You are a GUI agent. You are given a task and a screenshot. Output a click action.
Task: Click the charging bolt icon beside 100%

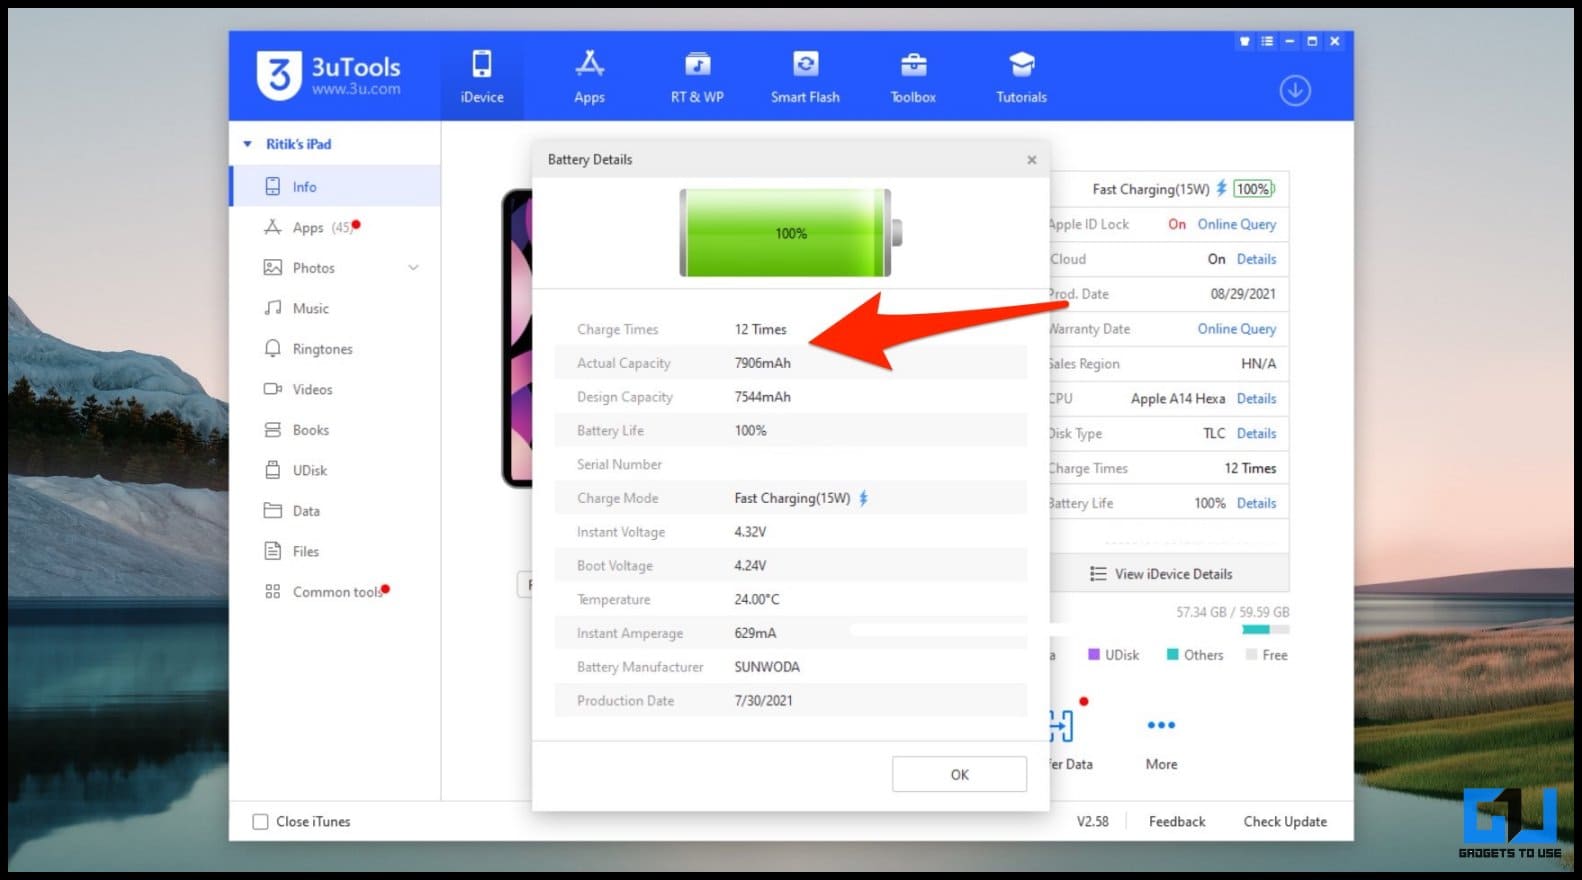[1221, 188]
